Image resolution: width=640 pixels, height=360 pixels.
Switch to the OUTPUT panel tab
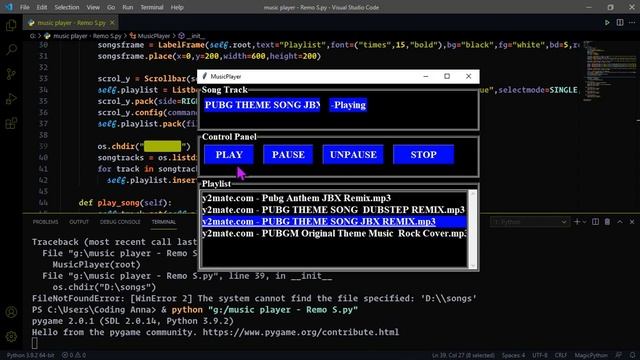(x=79, y=222)
